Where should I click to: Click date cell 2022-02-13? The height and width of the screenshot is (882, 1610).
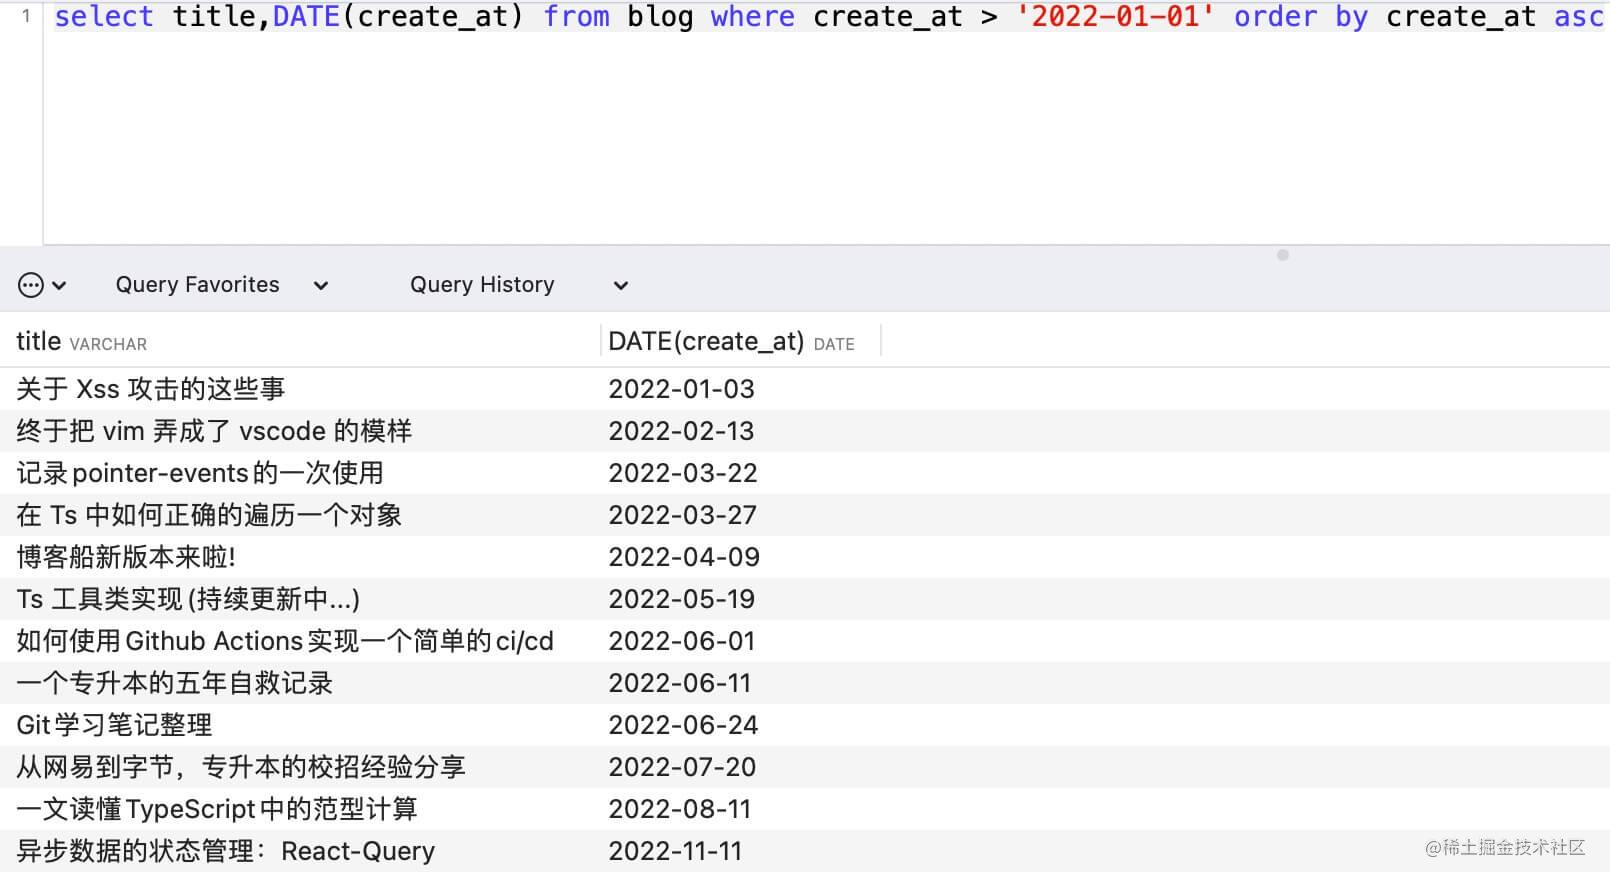tap(682, 431)
